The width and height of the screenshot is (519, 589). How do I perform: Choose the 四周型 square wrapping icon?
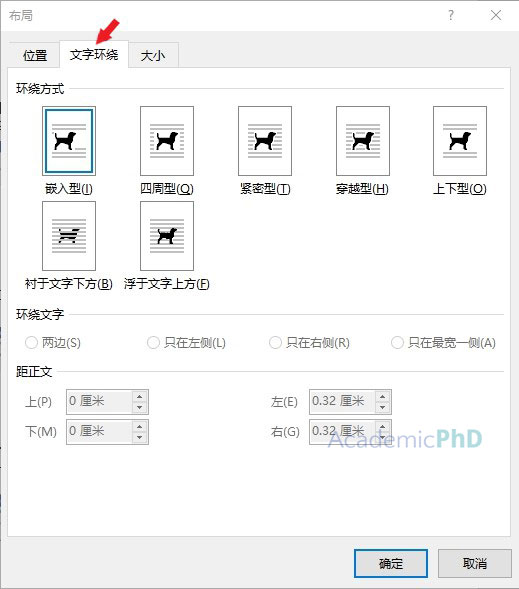click(167, 141)
